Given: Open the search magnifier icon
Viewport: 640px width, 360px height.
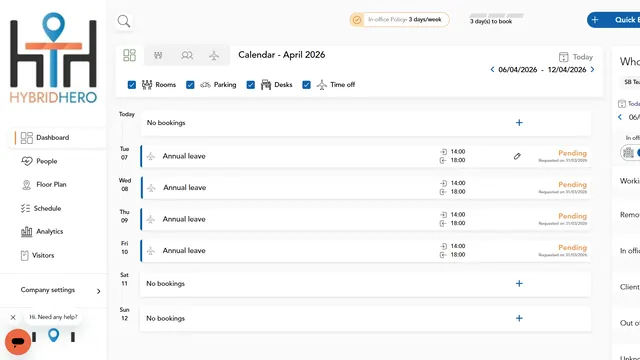Looking at the screenshot, I should coord(124,21).
